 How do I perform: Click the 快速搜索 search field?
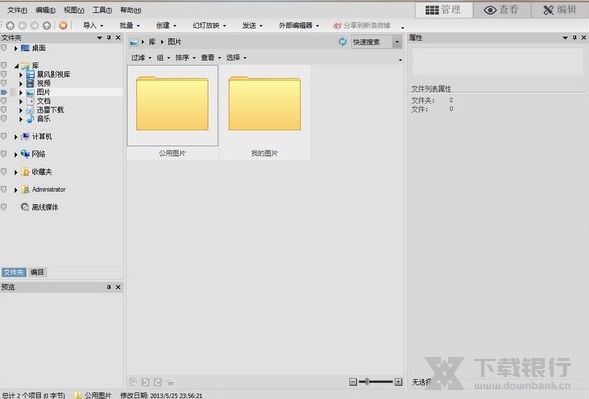pos(372,42)
